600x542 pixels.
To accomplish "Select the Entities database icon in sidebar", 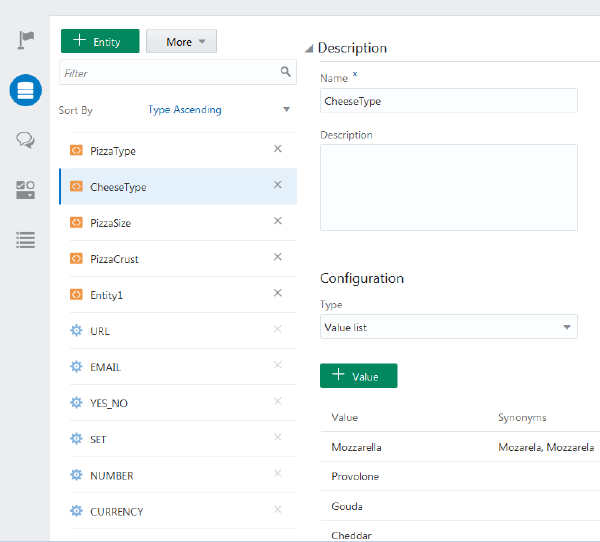I will (x=26, y=90).
